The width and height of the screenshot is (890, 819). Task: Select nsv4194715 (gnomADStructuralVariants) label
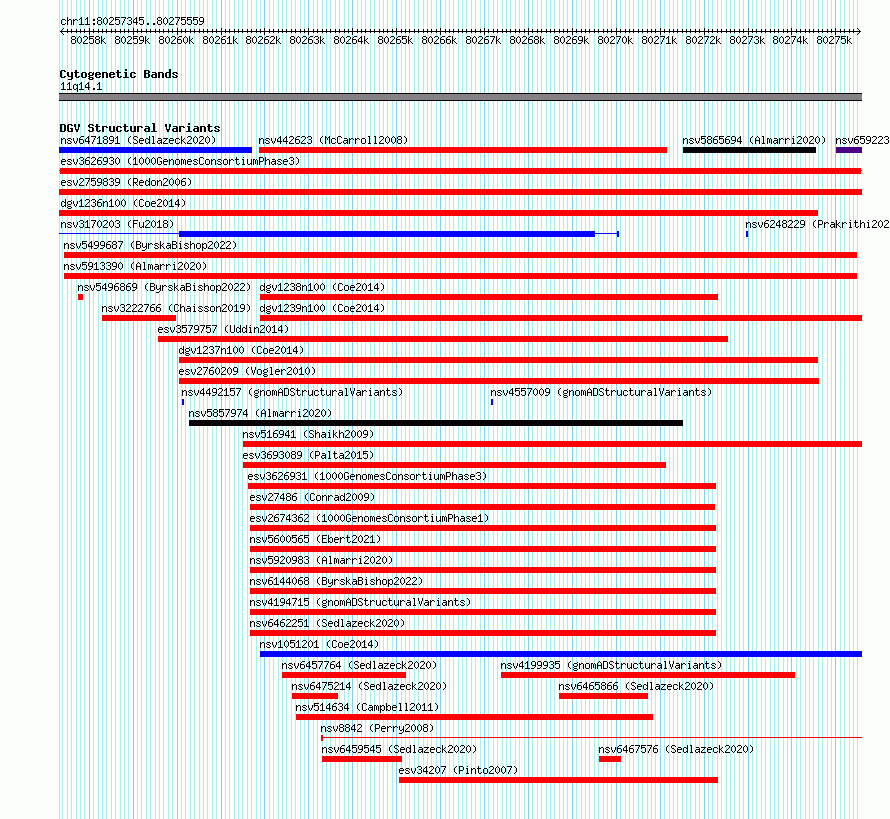tap(360, 602)
